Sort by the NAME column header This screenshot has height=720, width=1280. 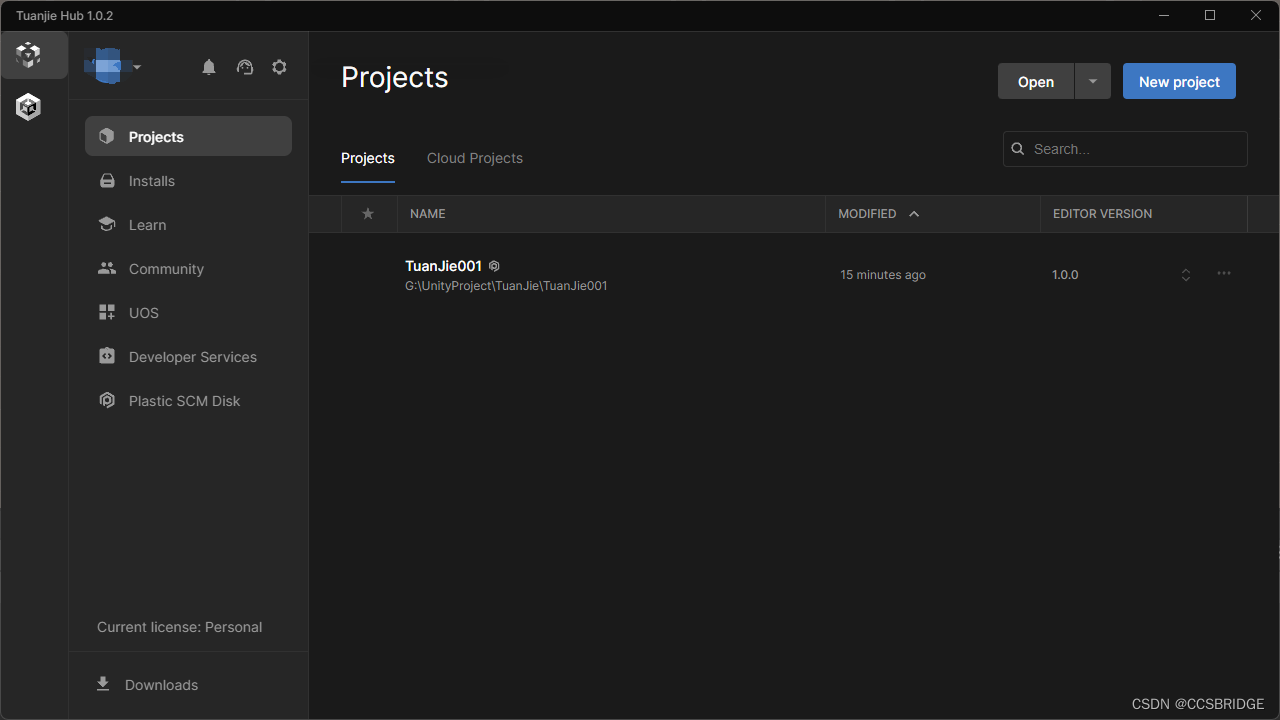click(428, 214)
